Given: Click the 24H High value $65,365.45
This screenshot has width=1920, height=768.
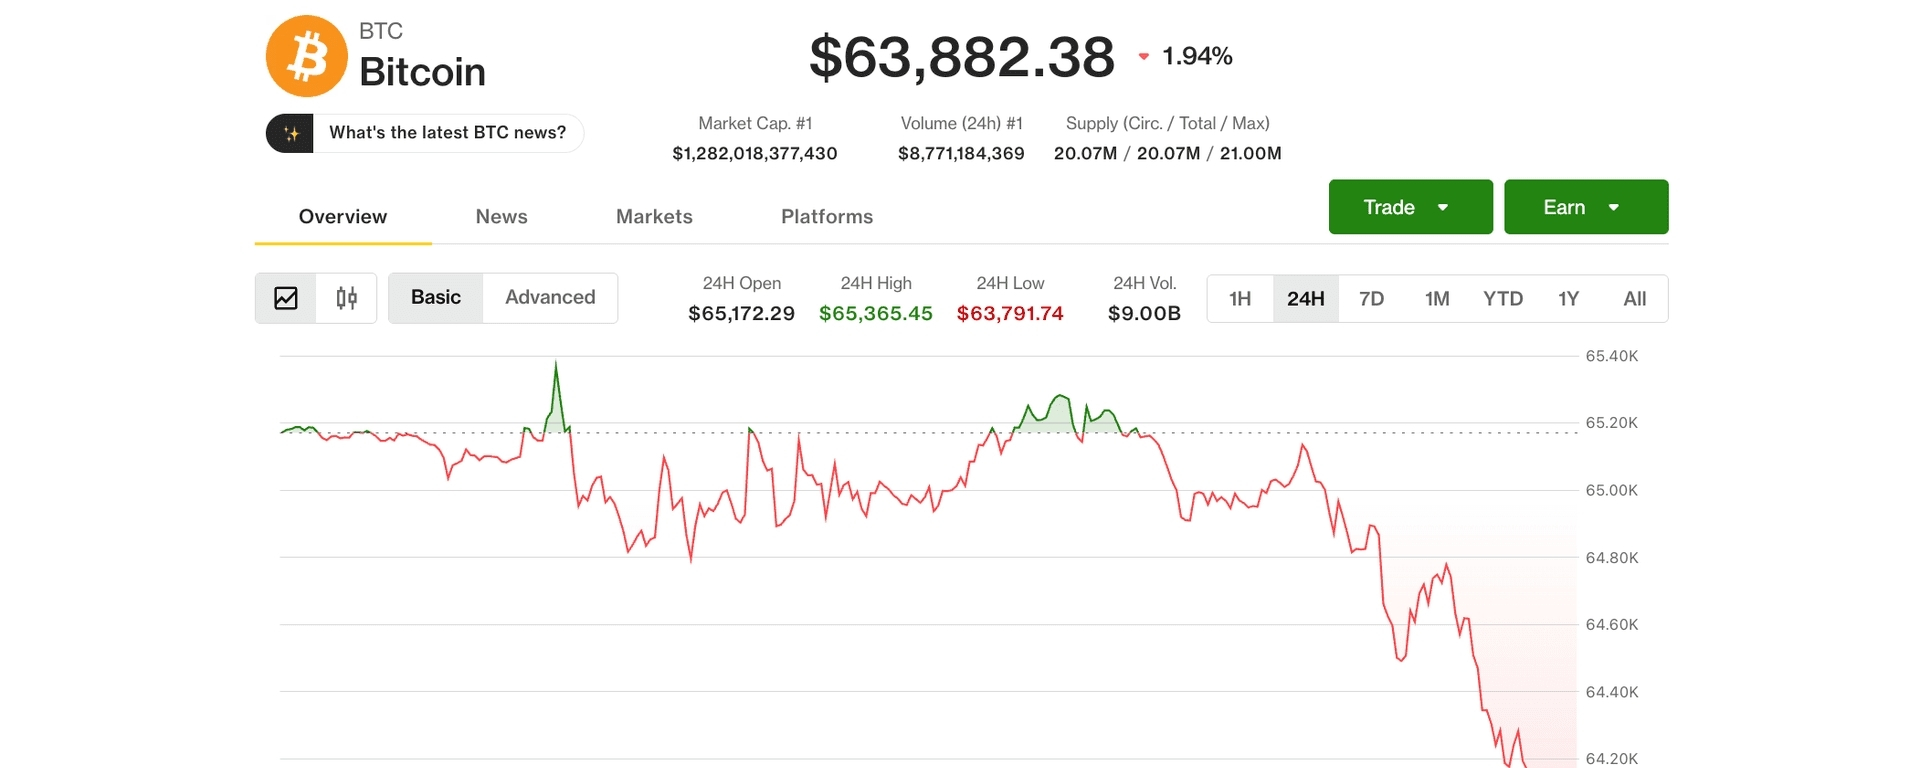Looking at the screenshot, I should tap(876, 314).
